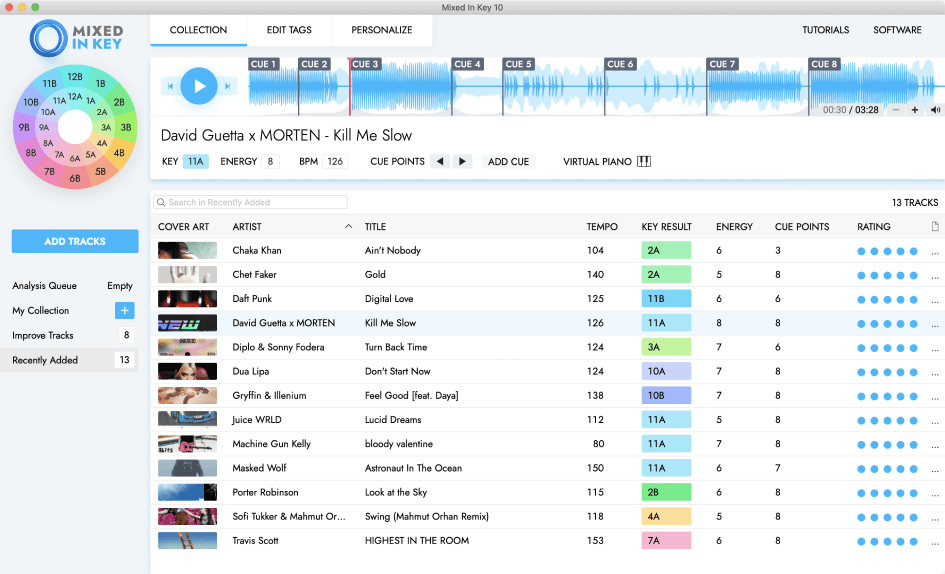Click the export file icon in header
This screenshot has height=574, width=945.
[x=935, y=227]
